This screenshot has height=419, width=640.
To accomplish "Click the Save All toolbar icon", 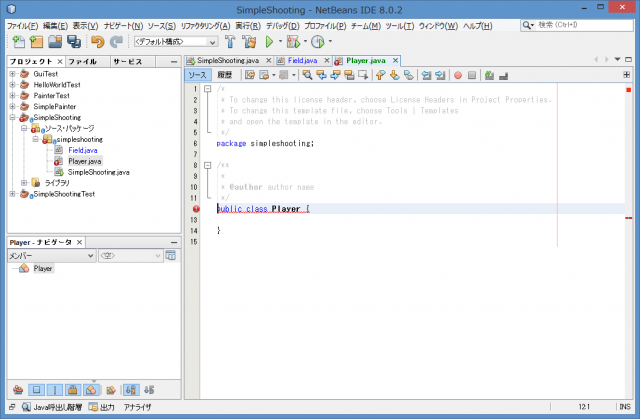I will pyautogui.click(x=74, y=42).
